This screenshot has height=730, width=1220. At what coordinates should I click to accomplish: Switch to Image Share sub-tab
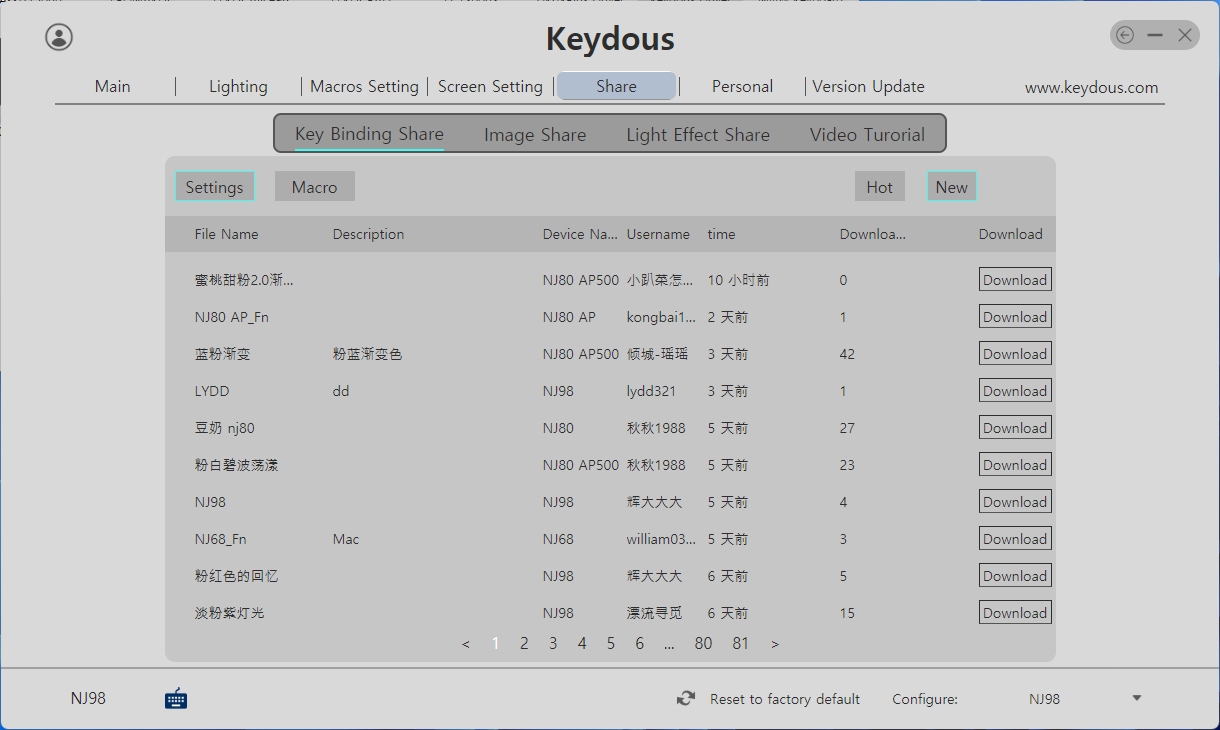535,134
